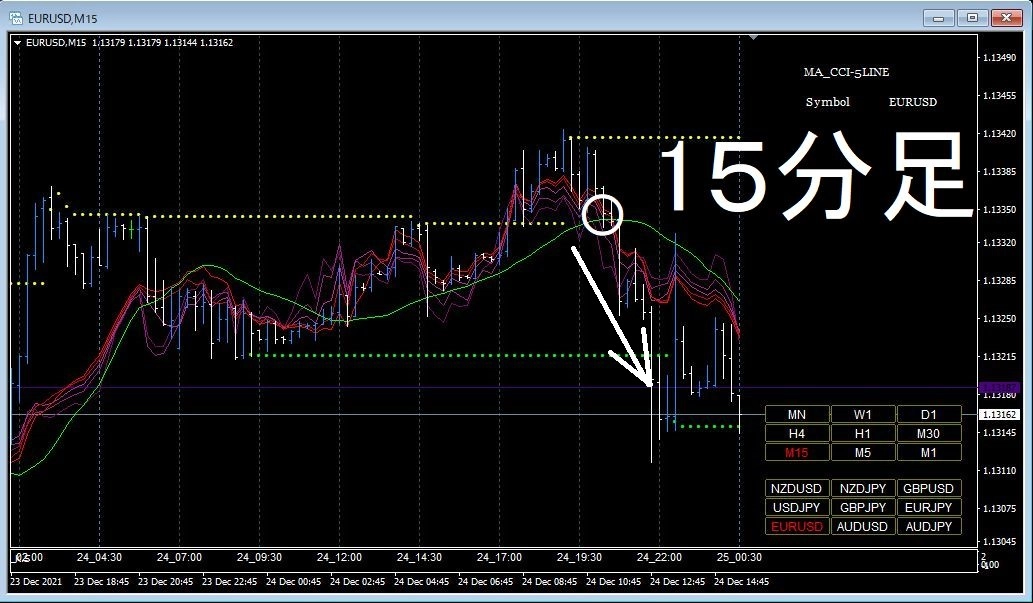Minimize the EURUSD,M15 chart window
Screen dimensions: 1033x603
coord(938,18)
